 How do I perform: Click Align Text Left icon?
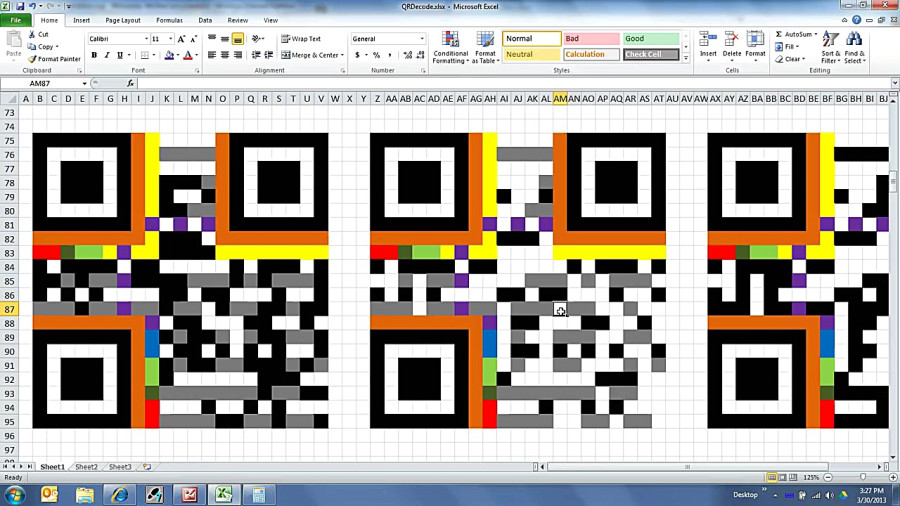click(x=212, y=55)
